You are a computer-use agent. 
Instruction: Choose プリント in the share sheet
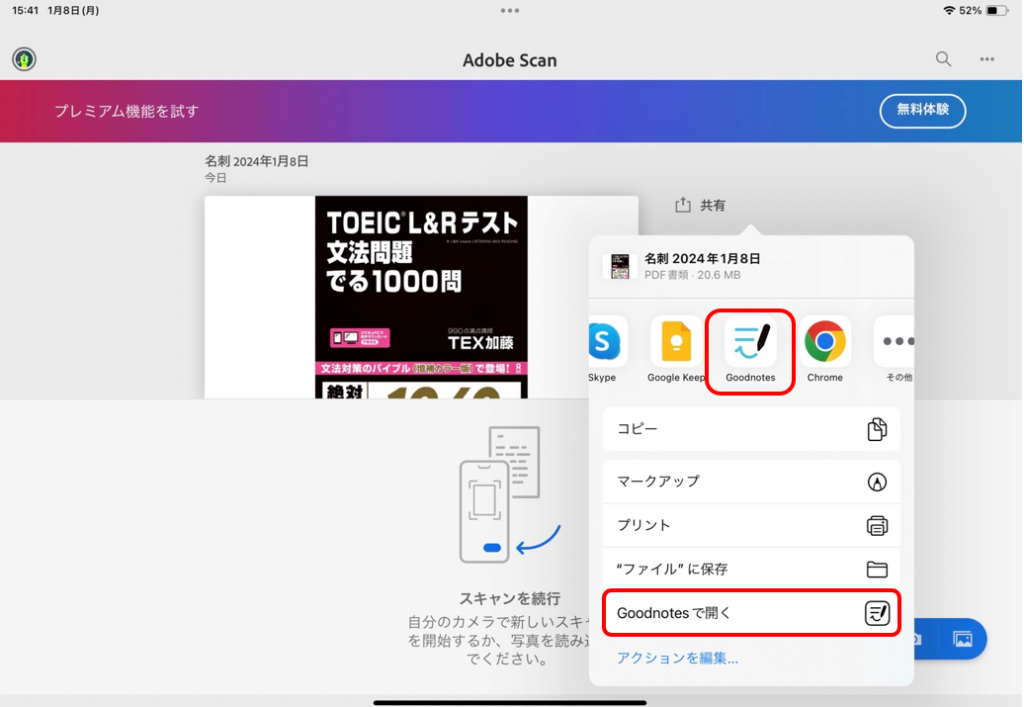751,526
